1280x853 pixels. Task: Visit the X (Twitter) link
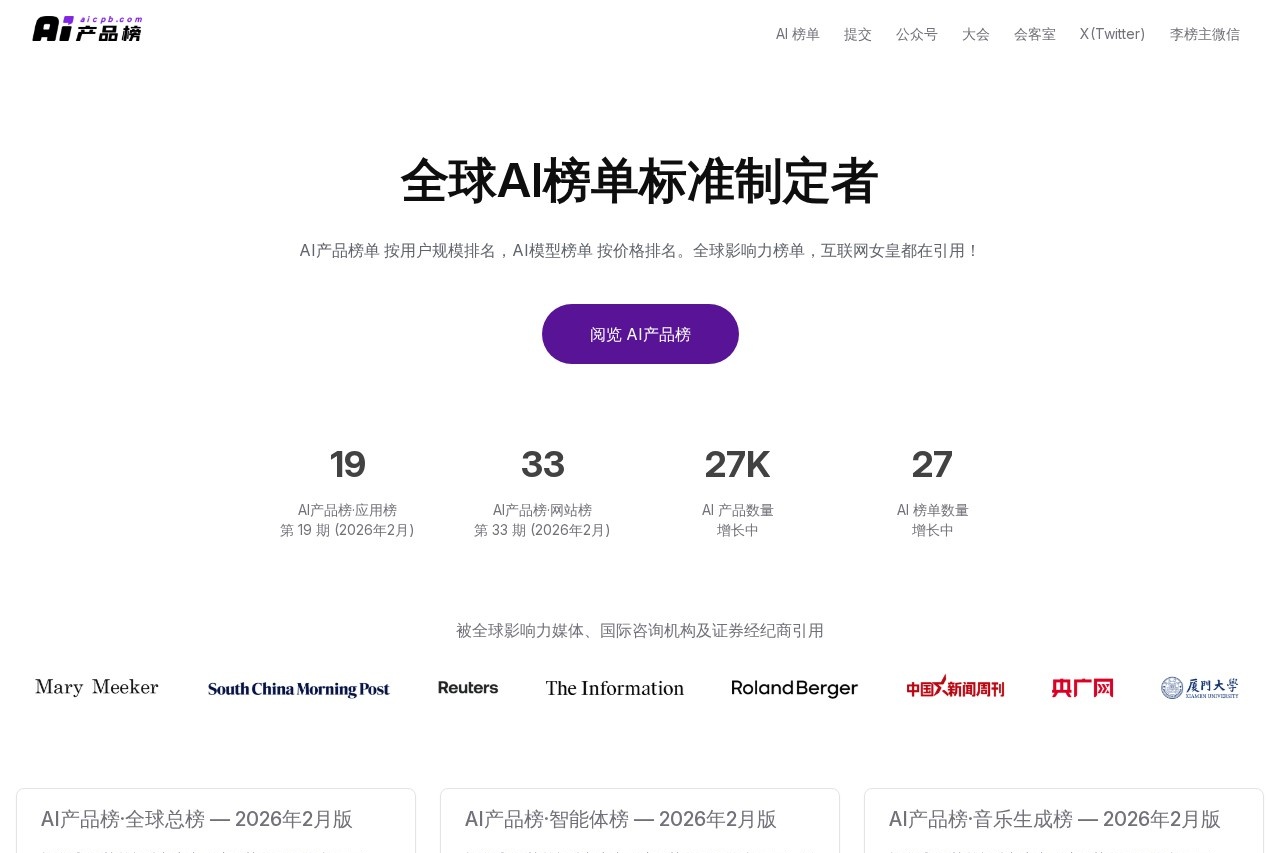(x=1112, y=34)
